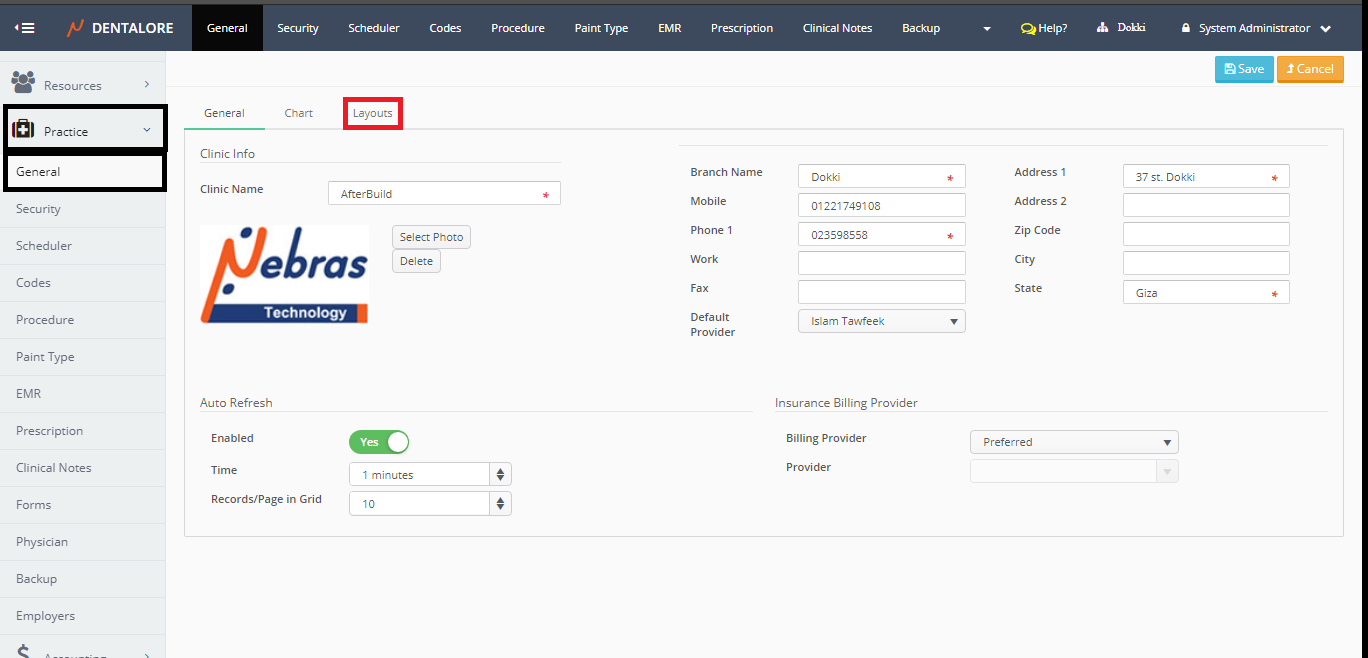Switch to the Chart tab
This screenshot has height=658, width=1368.
(298, 113)
